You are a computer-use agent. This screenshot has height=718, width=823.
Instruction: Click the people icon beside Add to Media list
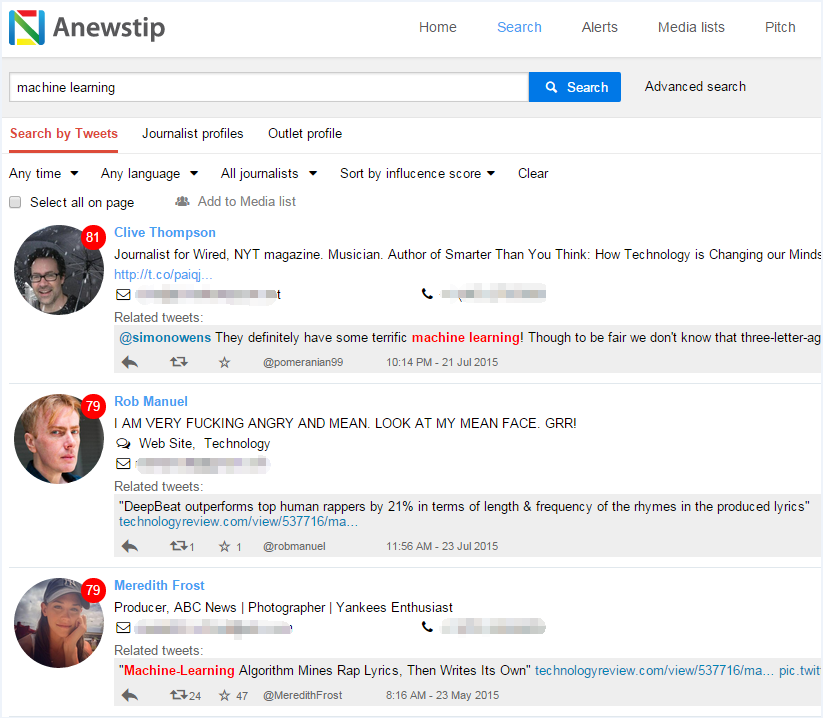[x=182, y=202]
